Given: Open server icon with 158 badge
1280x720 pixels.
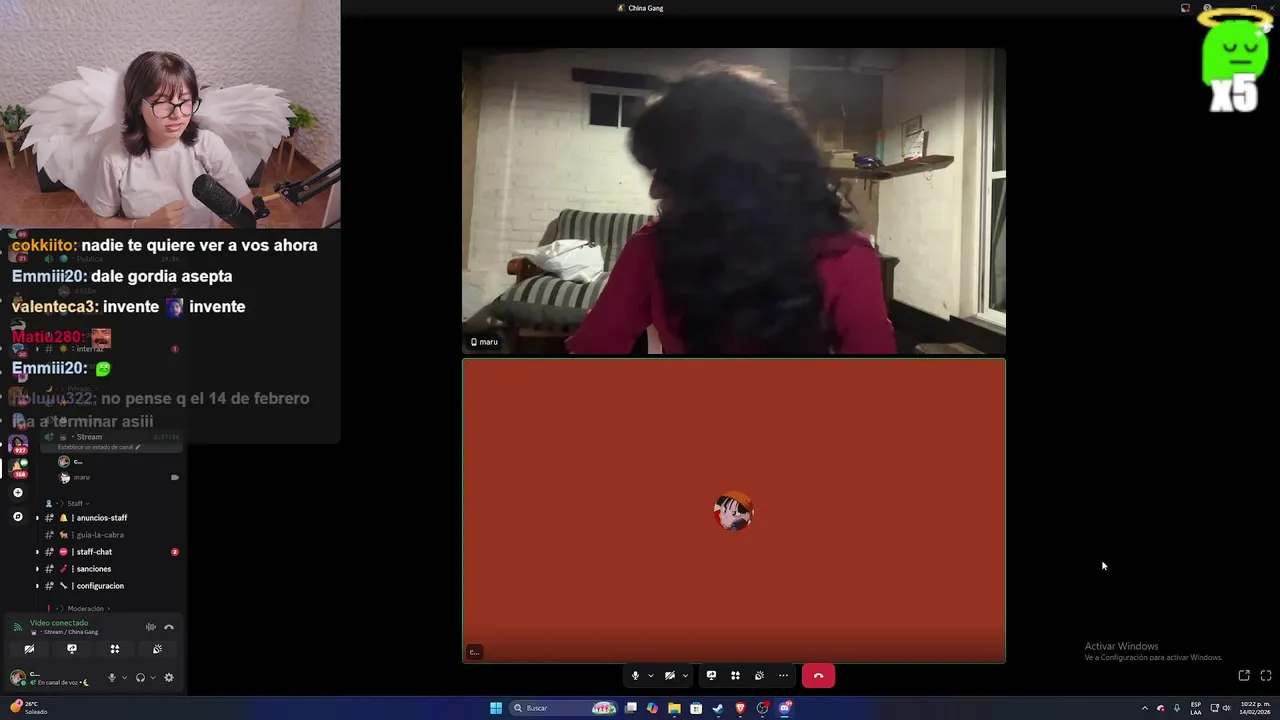Looking at the screenshot, I should tap(19, 469).
